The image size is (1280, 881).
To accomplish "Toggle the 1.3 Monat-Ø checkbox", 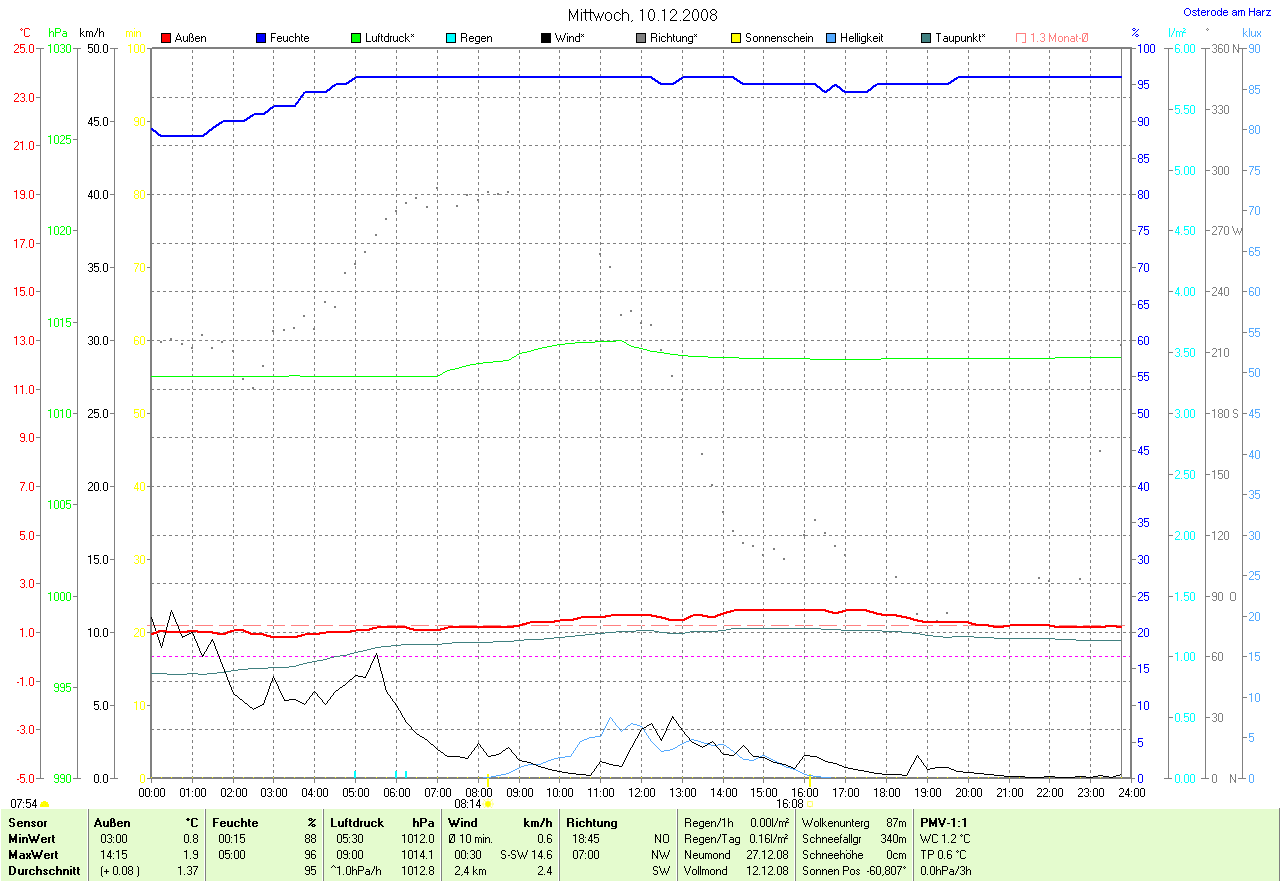I will click(1021, 38).
